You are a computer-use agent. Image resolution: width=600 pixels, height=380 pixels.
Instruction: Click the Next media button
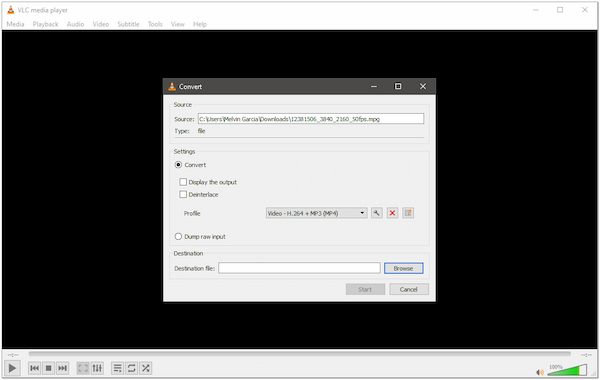point(62,368)
